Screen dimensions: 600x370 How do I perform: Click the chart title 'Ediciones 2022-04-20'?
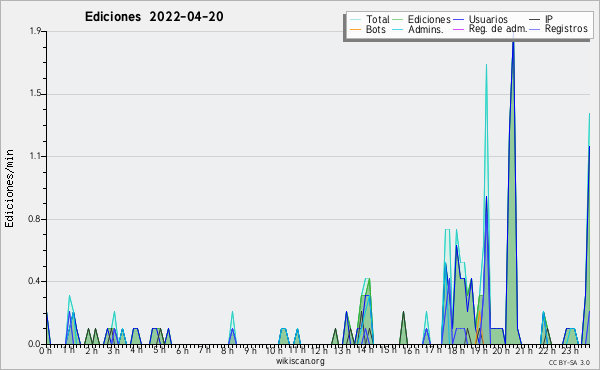[x=154, y=17]
